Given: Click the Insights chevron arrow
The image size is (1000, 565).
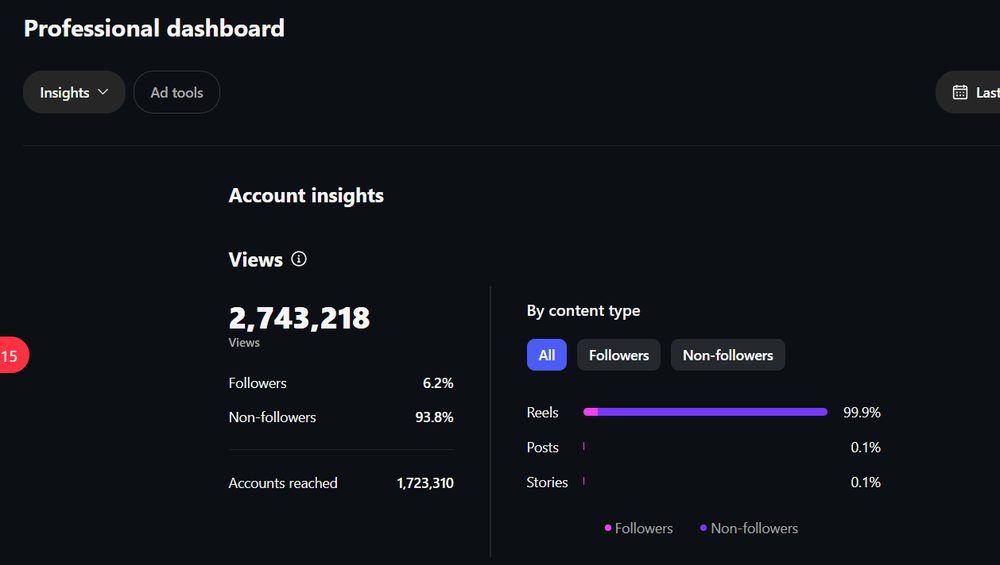Looking at the screenshot, I should pyautogui.click(x=103, y=92).
